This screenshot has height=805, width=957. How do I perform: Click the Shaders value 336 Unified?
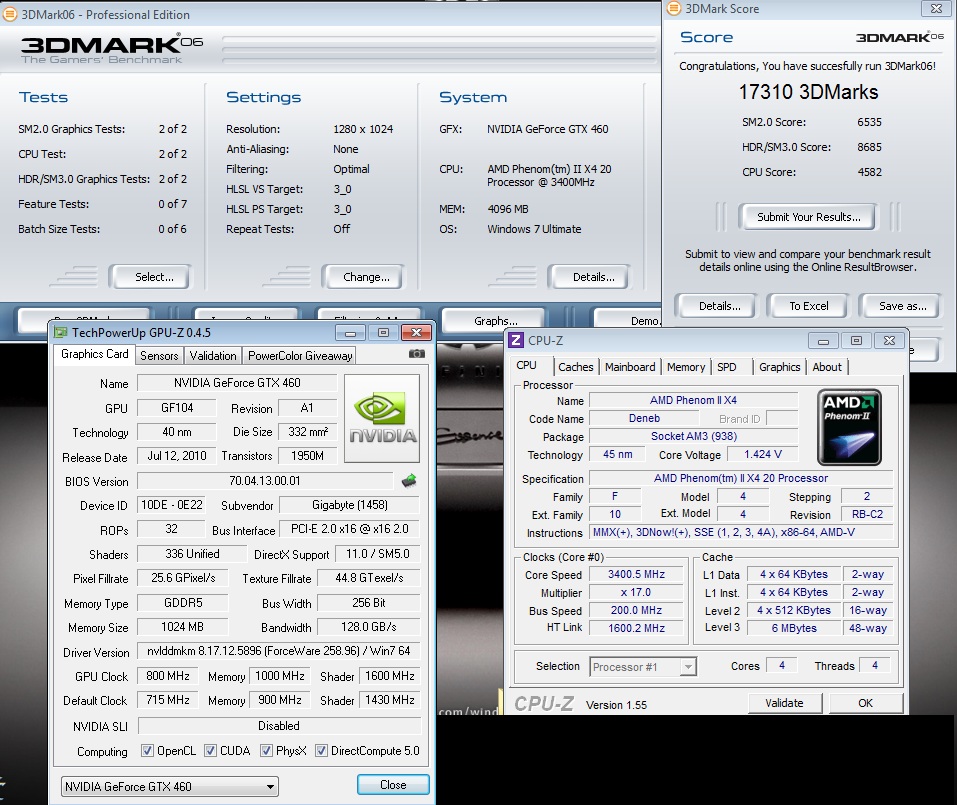(192, 554)
